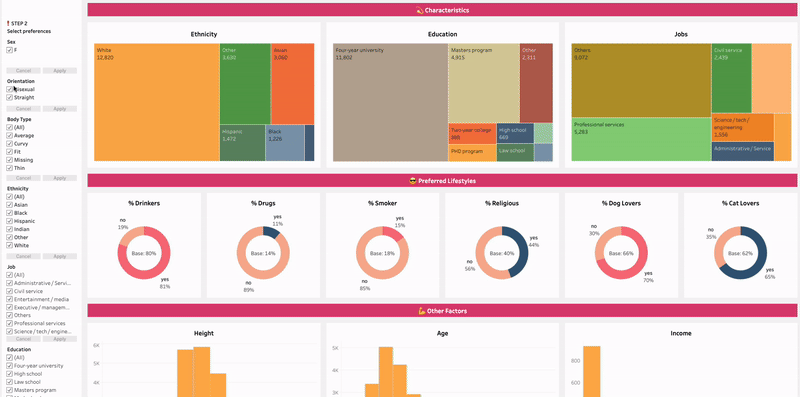800x397 pixels.
Task: Select the Hispanic 1,472 treemap block
Action: [243, 143]
